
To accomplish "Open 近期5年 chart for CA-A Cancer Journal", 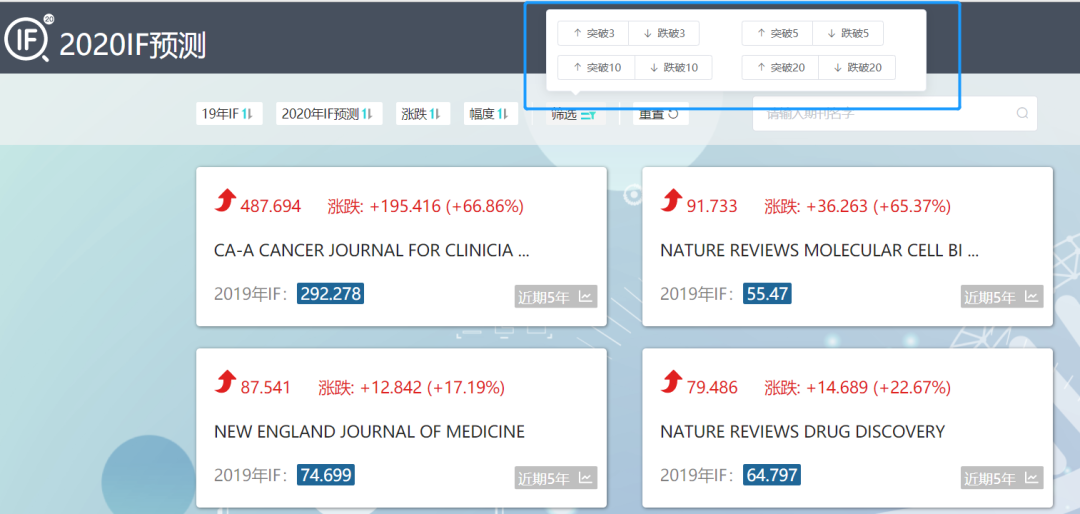I will coord(556,297).
